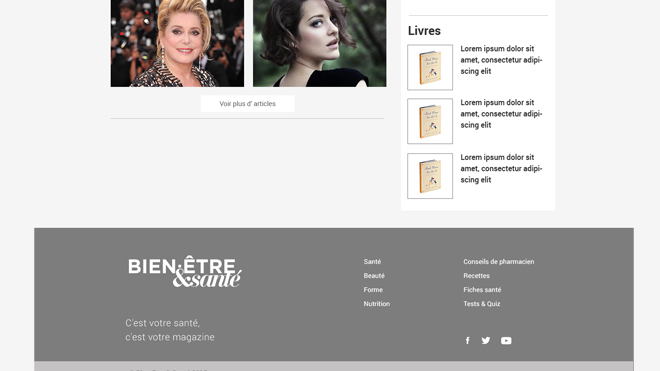Open the 'Tests & Quiz' link

click(482, 304)
